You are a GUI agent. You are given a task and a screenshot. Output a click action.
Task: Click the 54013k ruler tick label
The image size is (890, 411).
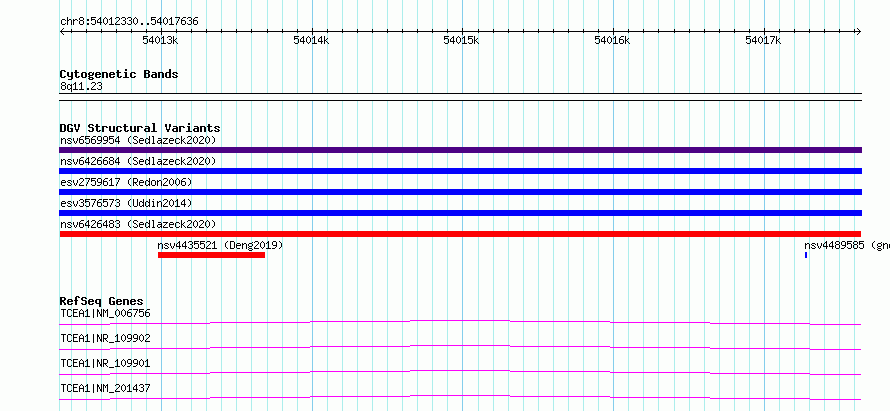161,40
